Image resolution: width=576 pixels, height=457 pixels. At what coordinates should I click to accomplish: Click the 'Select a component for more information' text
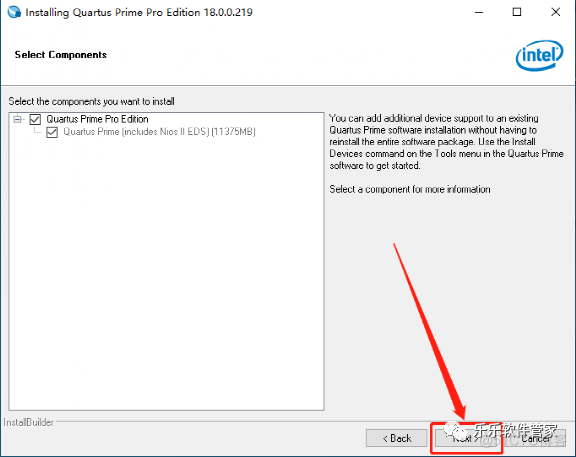pyautogui.click(x=410, y=189)
